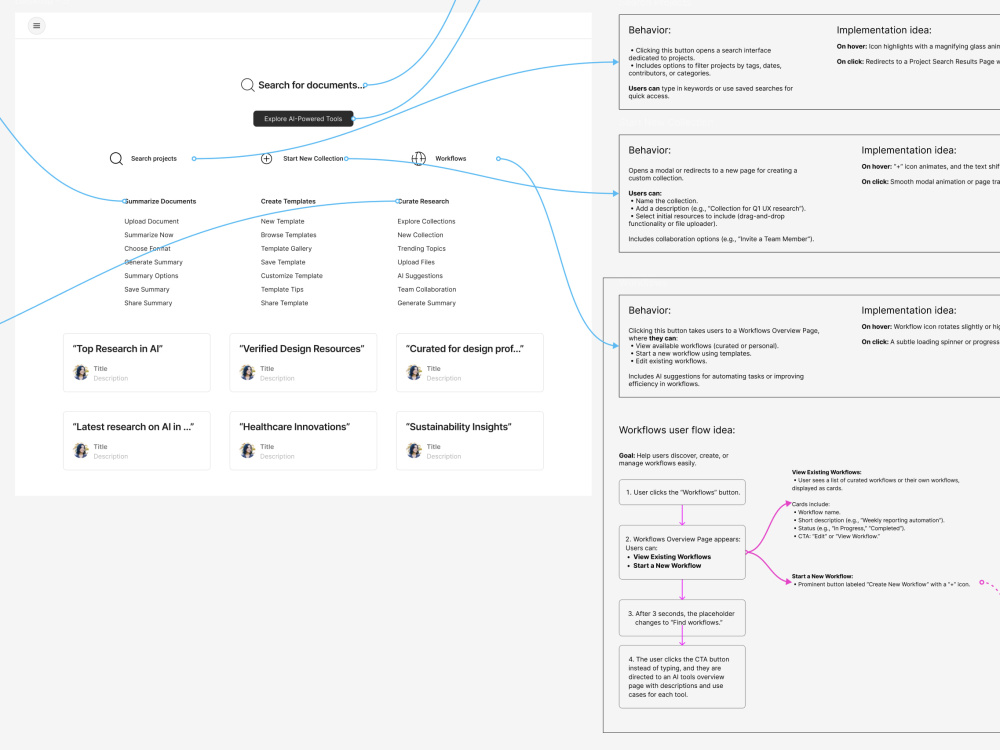This screenshot has width=1000, height=750.
Task: Open the "Healthcare Innovations" card title
Action: [295, 427]
